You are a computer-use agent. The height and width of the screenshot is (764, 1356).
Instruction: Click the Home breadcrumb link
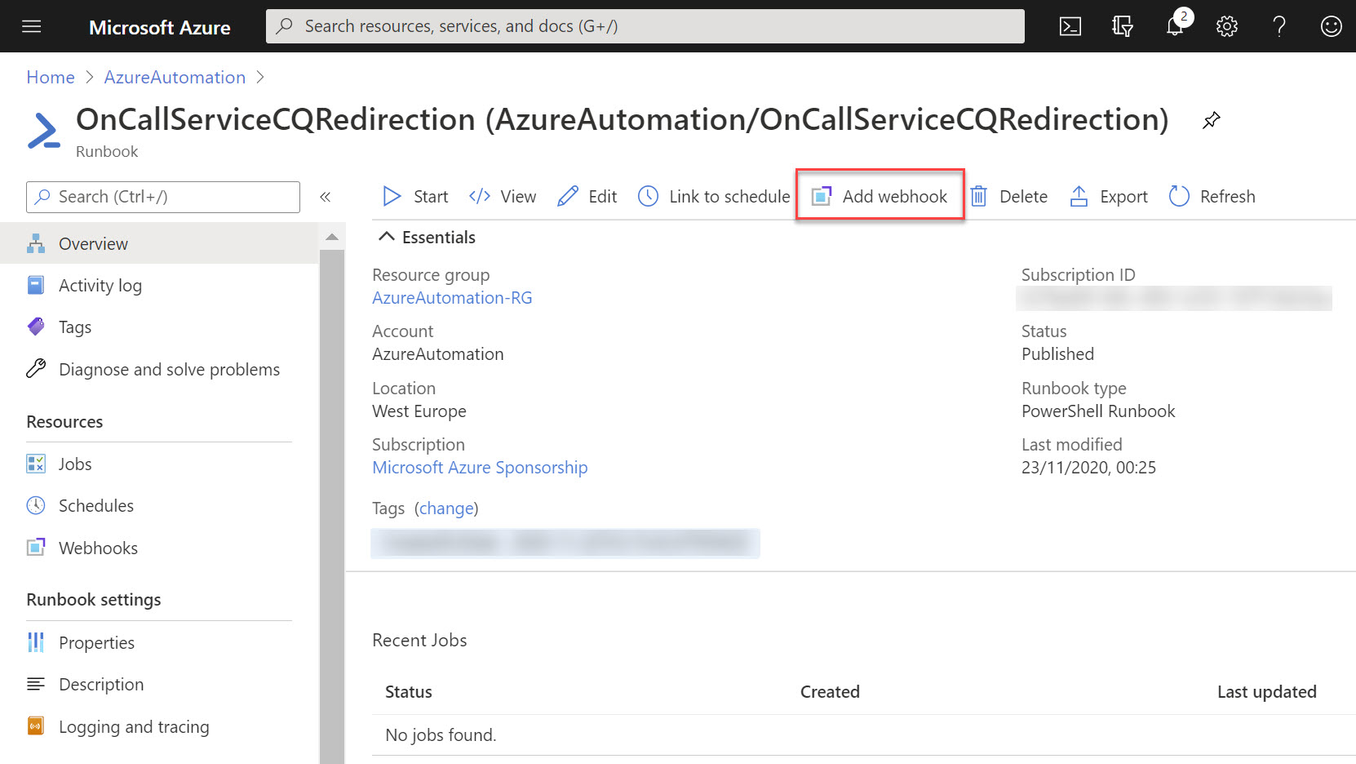coord(50,78)
